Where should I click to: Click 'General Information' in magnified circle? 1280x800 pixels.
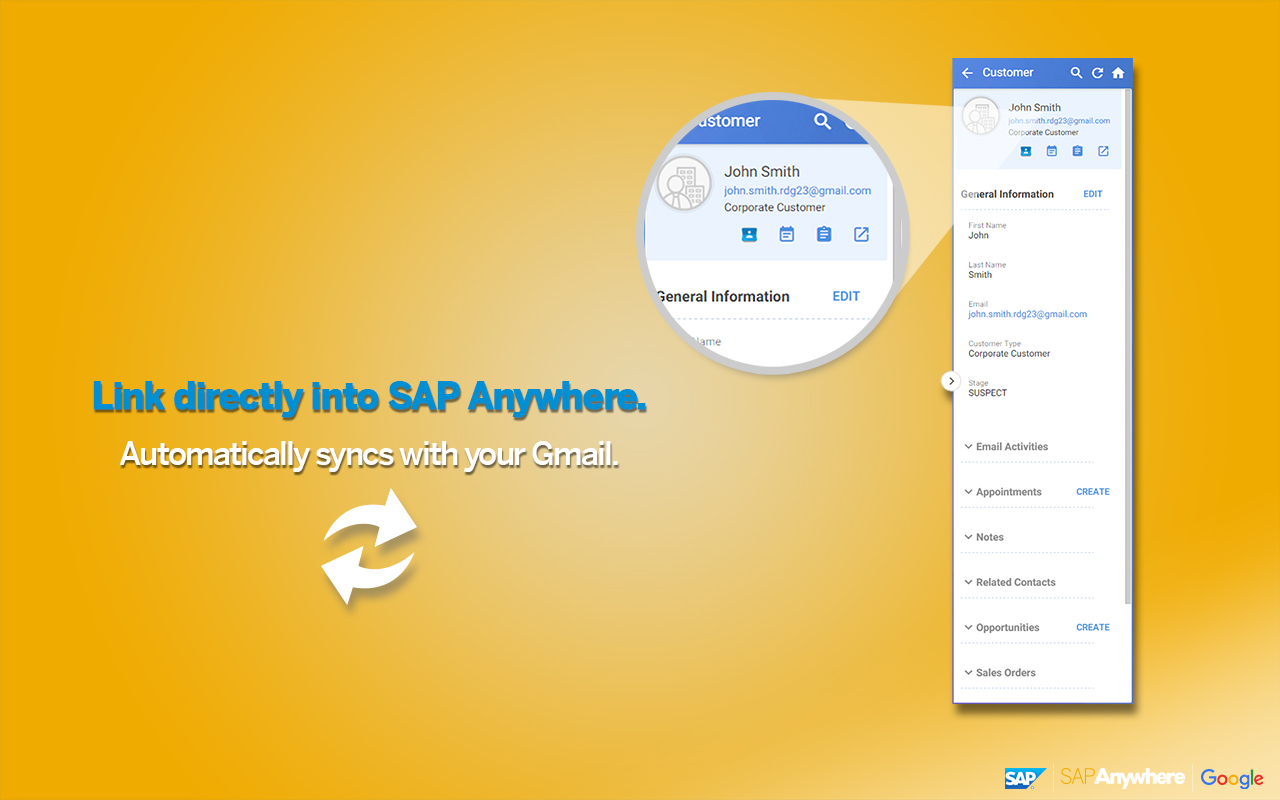click(722, 296)
